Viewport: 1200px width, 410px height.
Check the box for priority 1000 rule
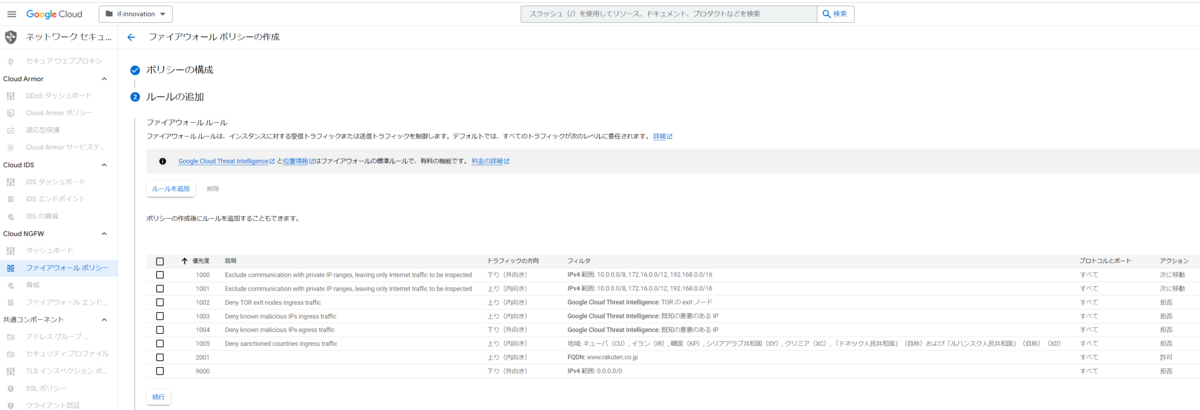tap(160, 274)
